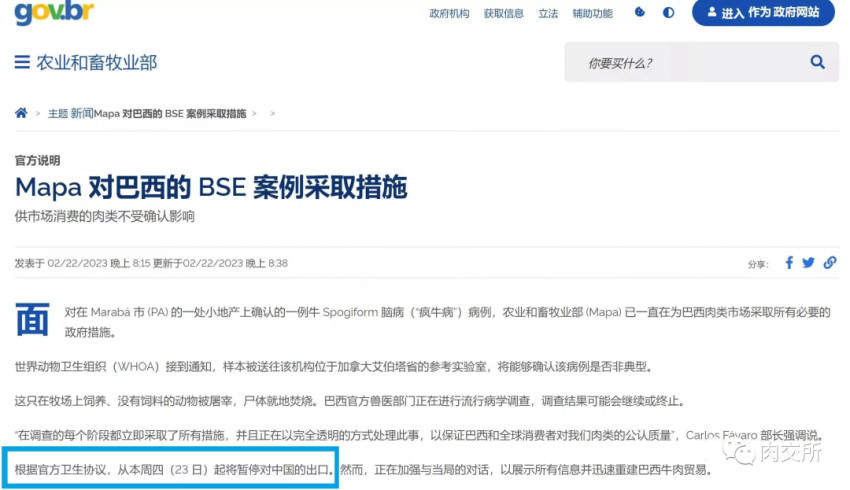Copy the article link via chain icon
Image resolution: width=850 pixels, height=490 pixels.
[x=829, y=263]
